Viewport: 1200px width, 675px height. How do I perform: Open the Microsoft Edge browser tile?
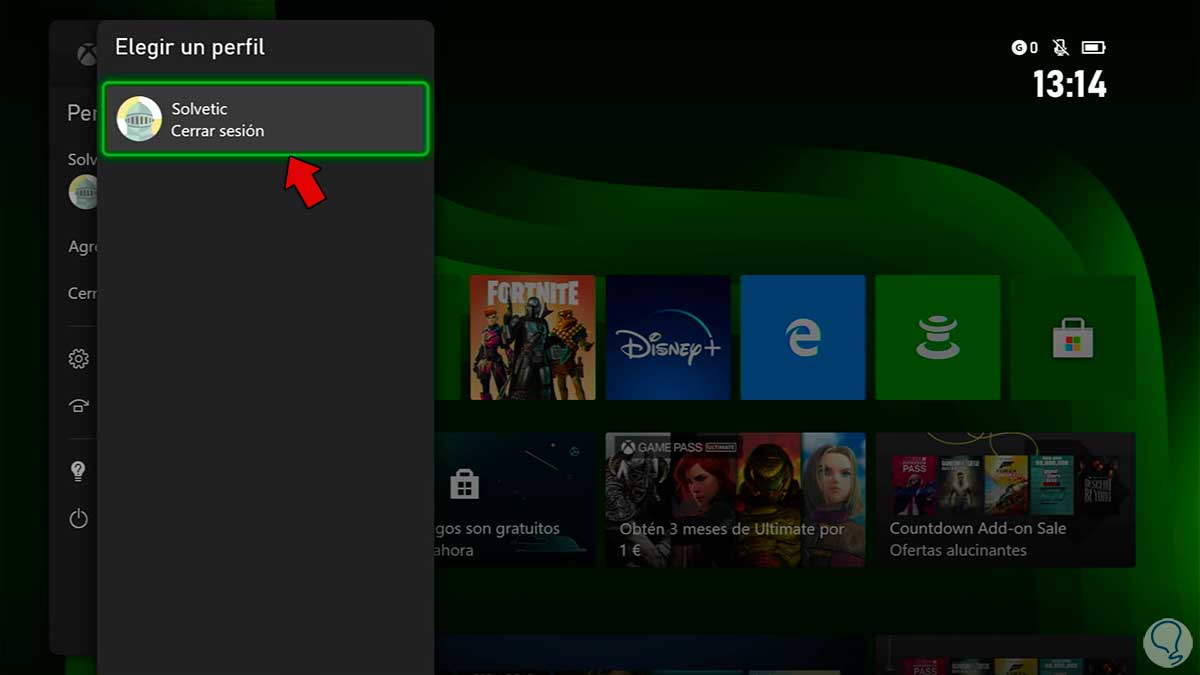tap(803, 338)
